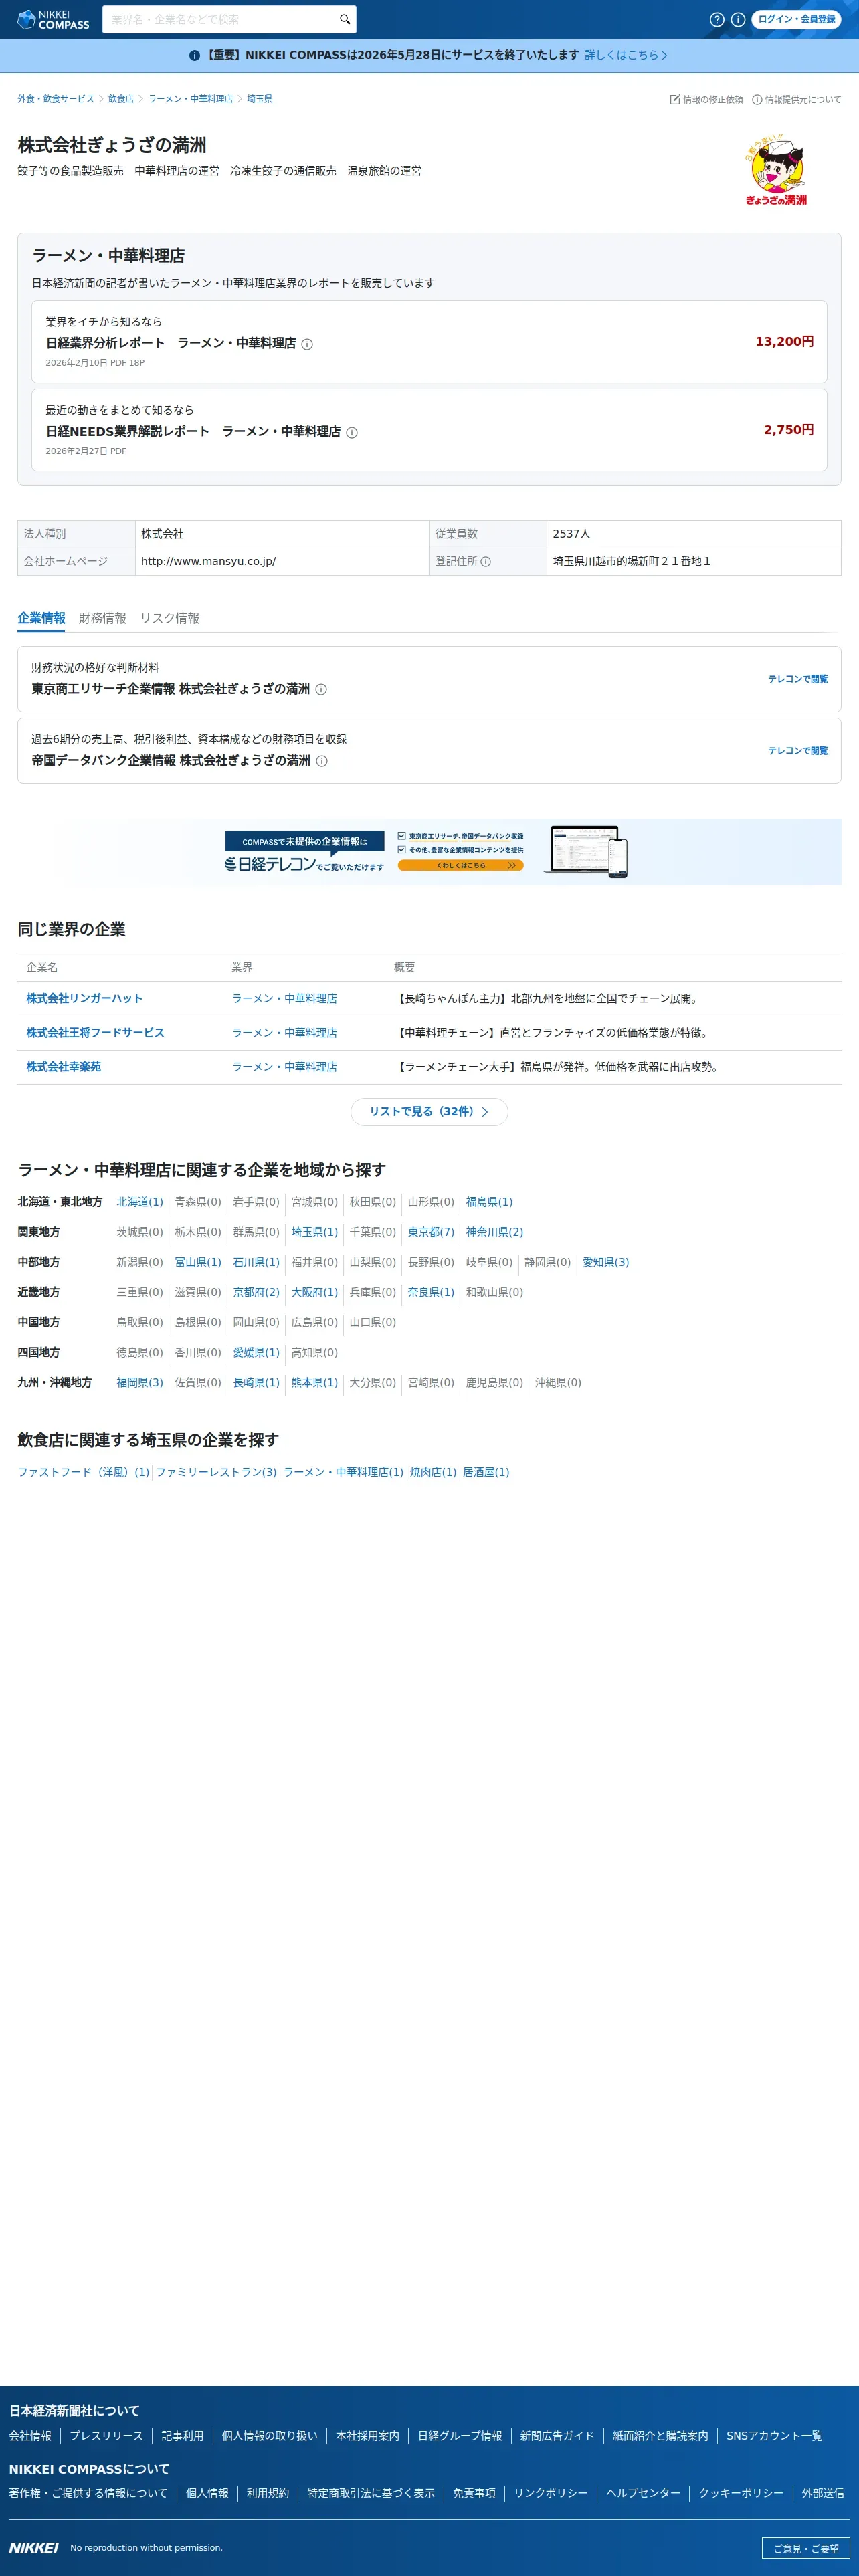Click ラーメン・中華料理店 industry link in リンガーハット row
859x2576 pixels.
pos(284,999)
